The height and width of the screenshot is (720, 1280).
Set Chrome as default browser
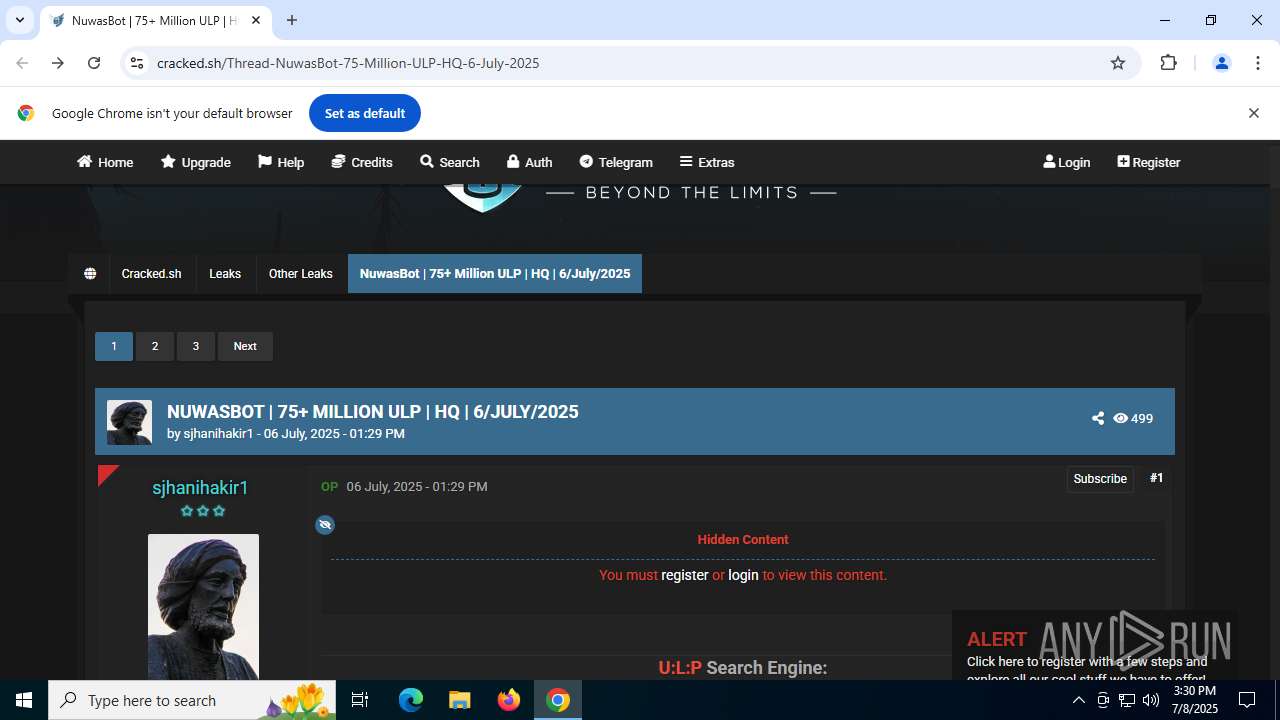[x=365, y=113]
